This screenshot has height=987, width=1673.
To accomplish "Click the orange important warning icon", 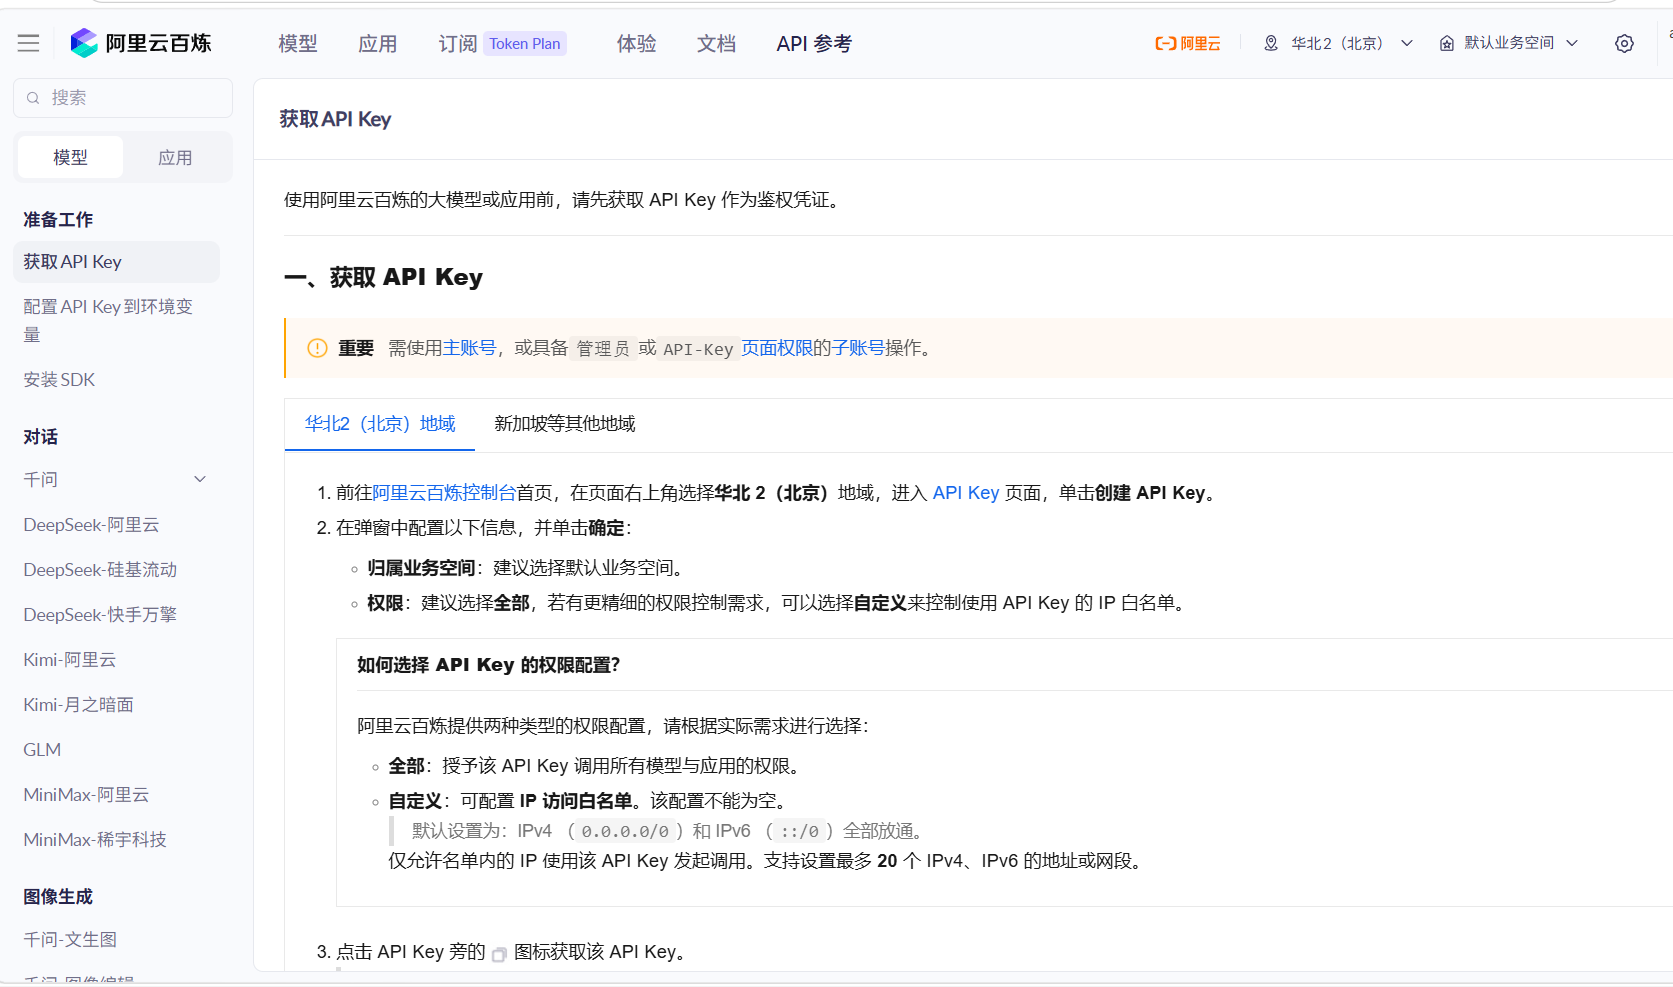I will [x=317, y=348].
